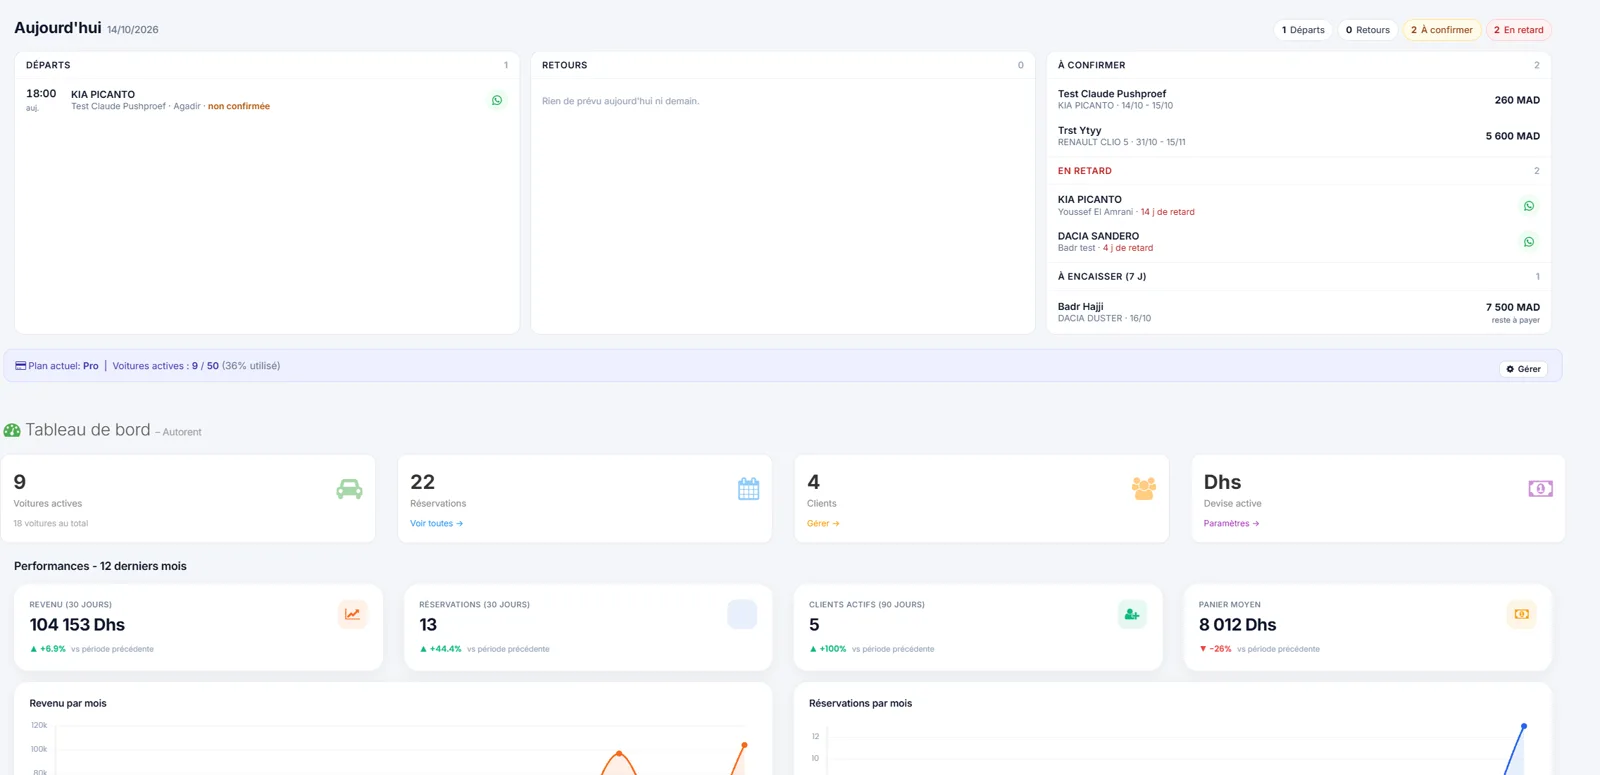1600x775 pixels.
Task: Click the green car icon in Voitures actives card
Action: [x=349, y=489]
